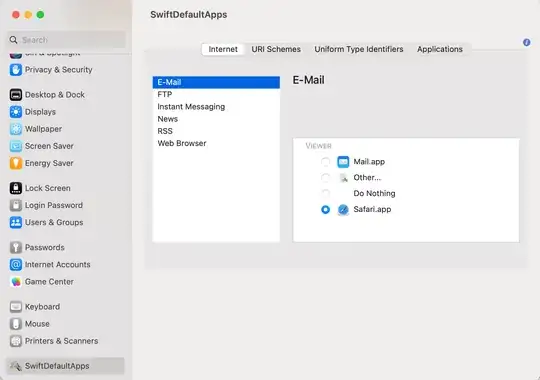Select the SwiftDefaultApps sidebar icon

[x=16, y=366]
